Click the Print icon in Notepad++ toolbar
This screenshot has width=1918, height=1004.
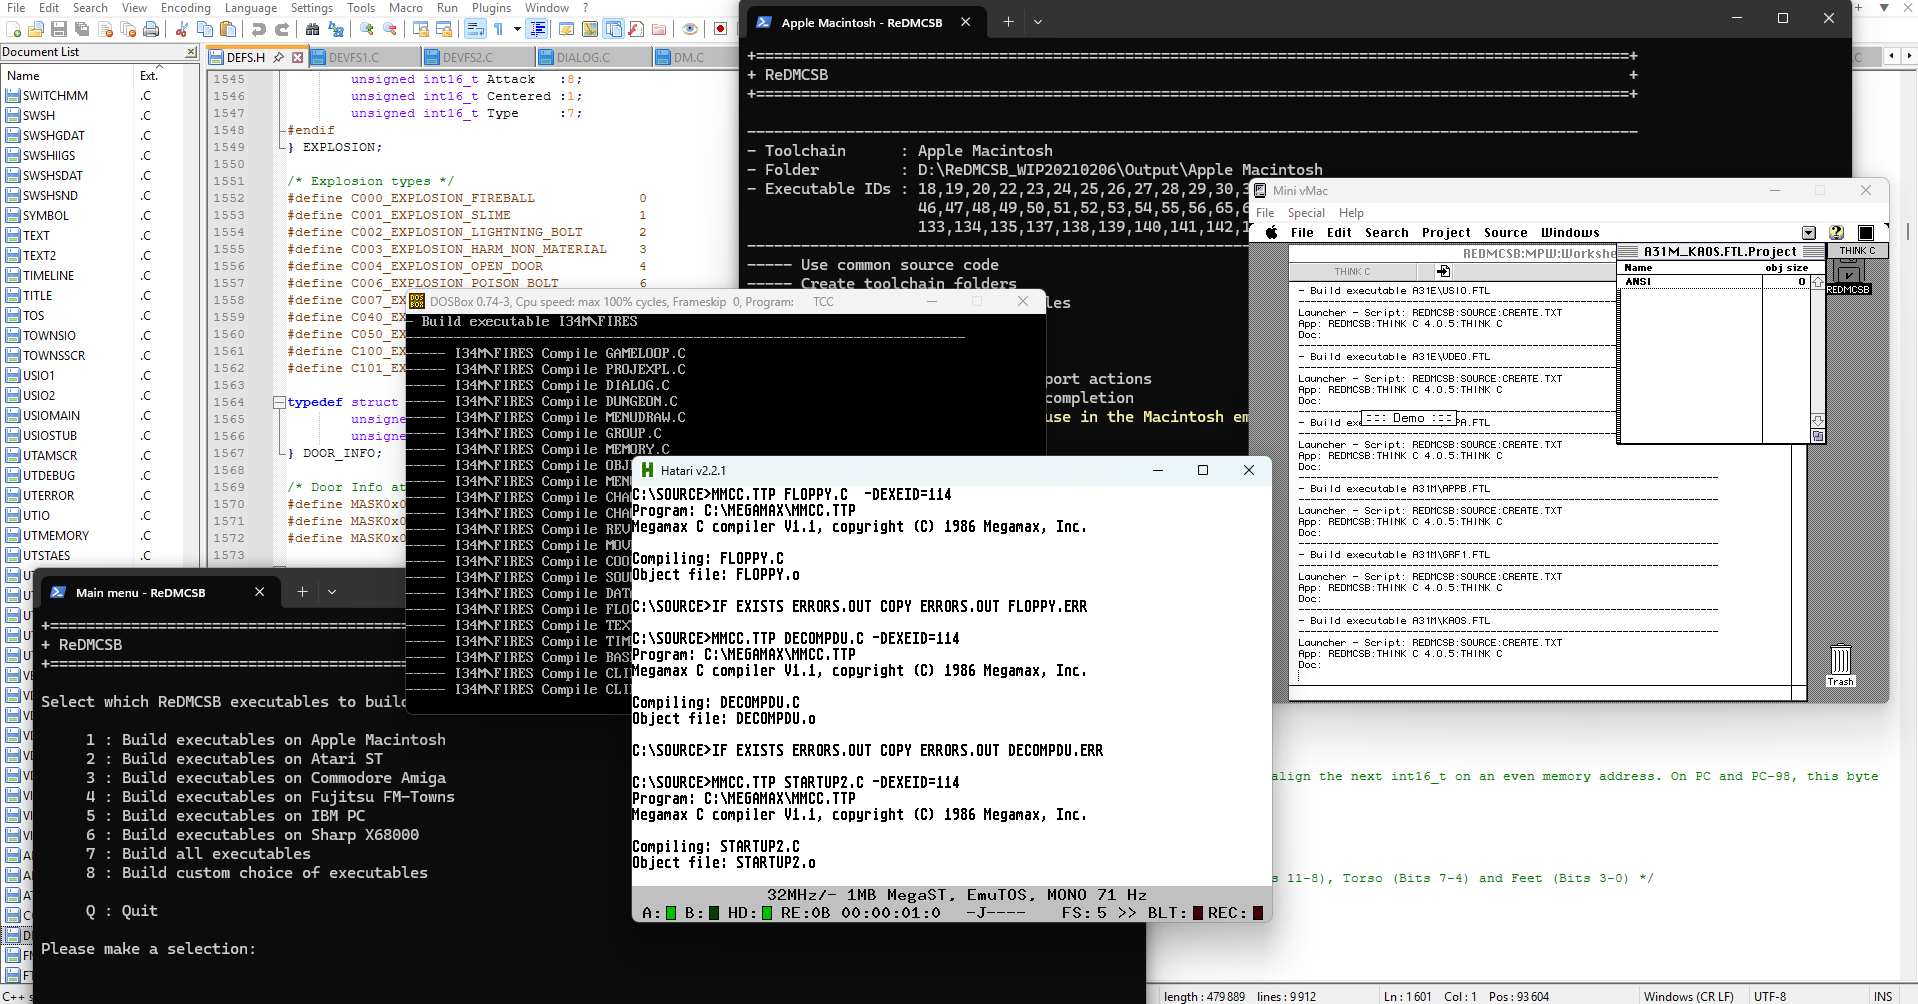click(x=150, y=29)
